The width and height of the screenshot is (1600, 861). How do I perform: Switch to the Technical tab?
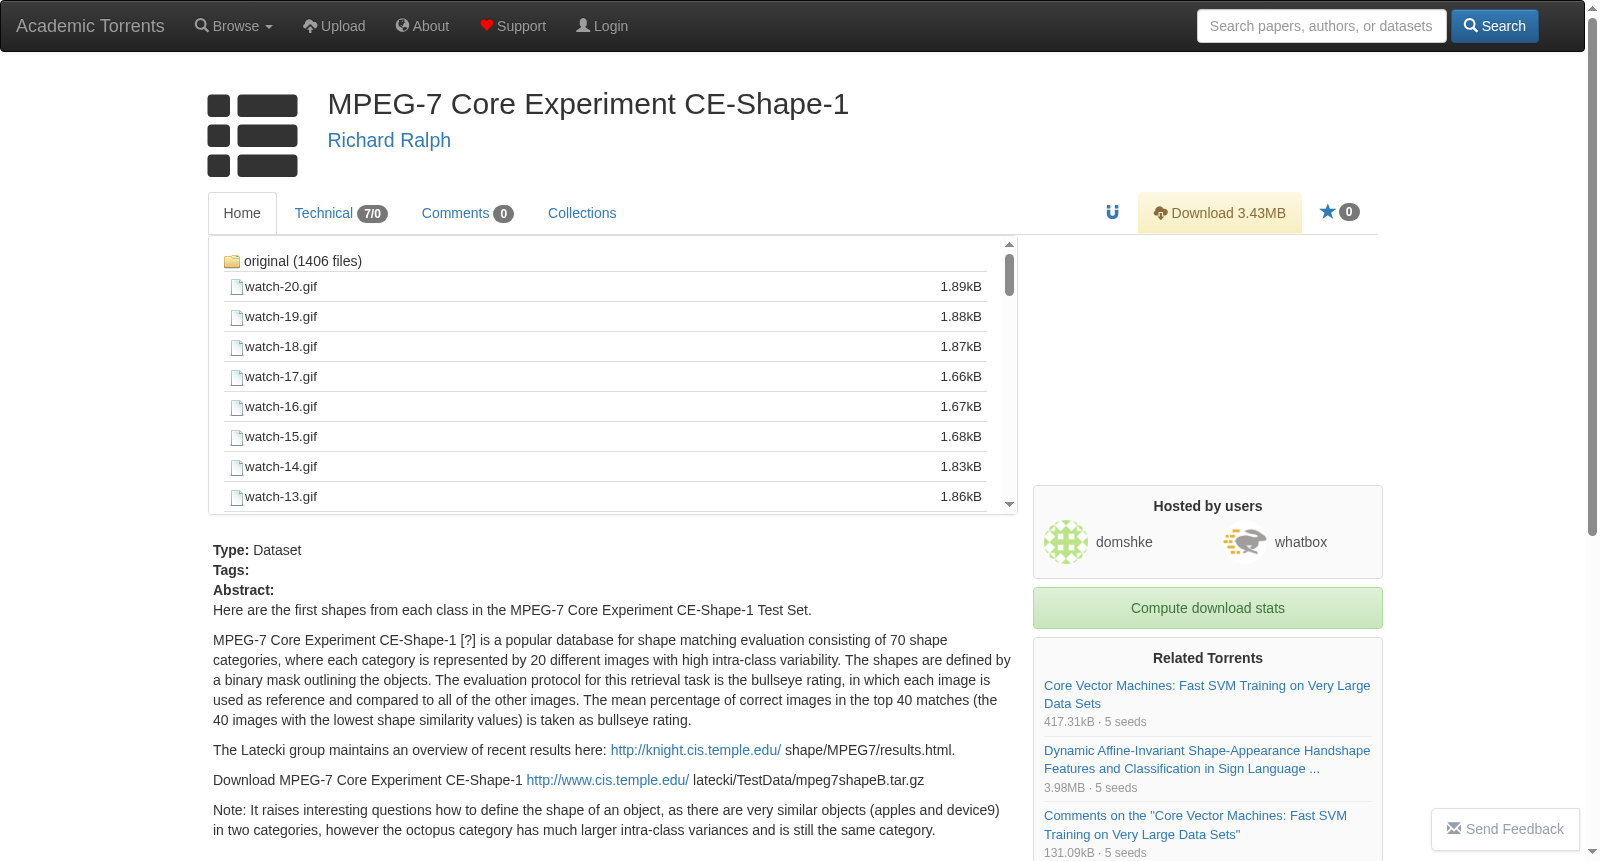[341, 213]
